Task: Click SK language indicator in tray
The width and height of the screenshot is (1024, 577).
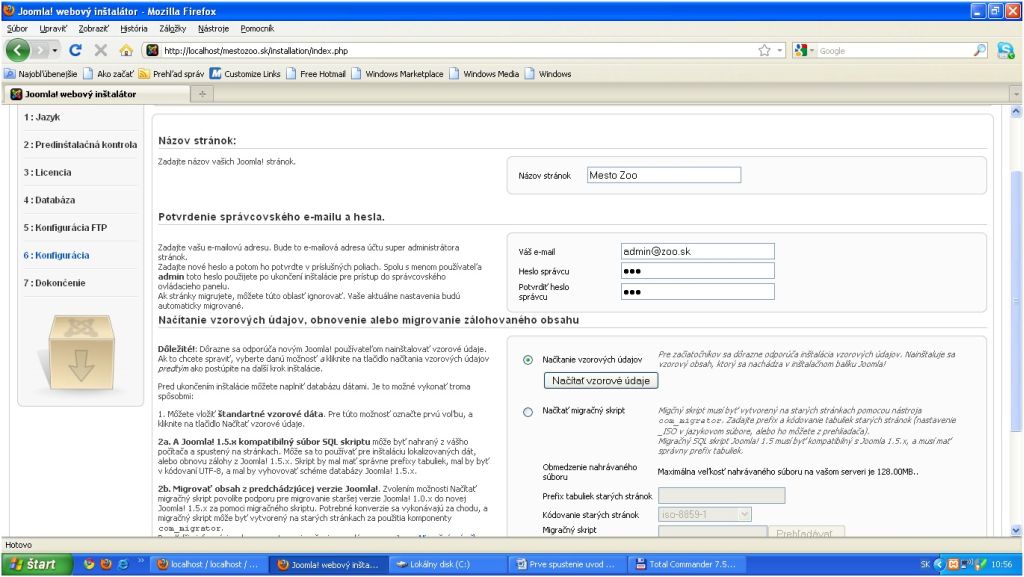Action: click(925, 564)
